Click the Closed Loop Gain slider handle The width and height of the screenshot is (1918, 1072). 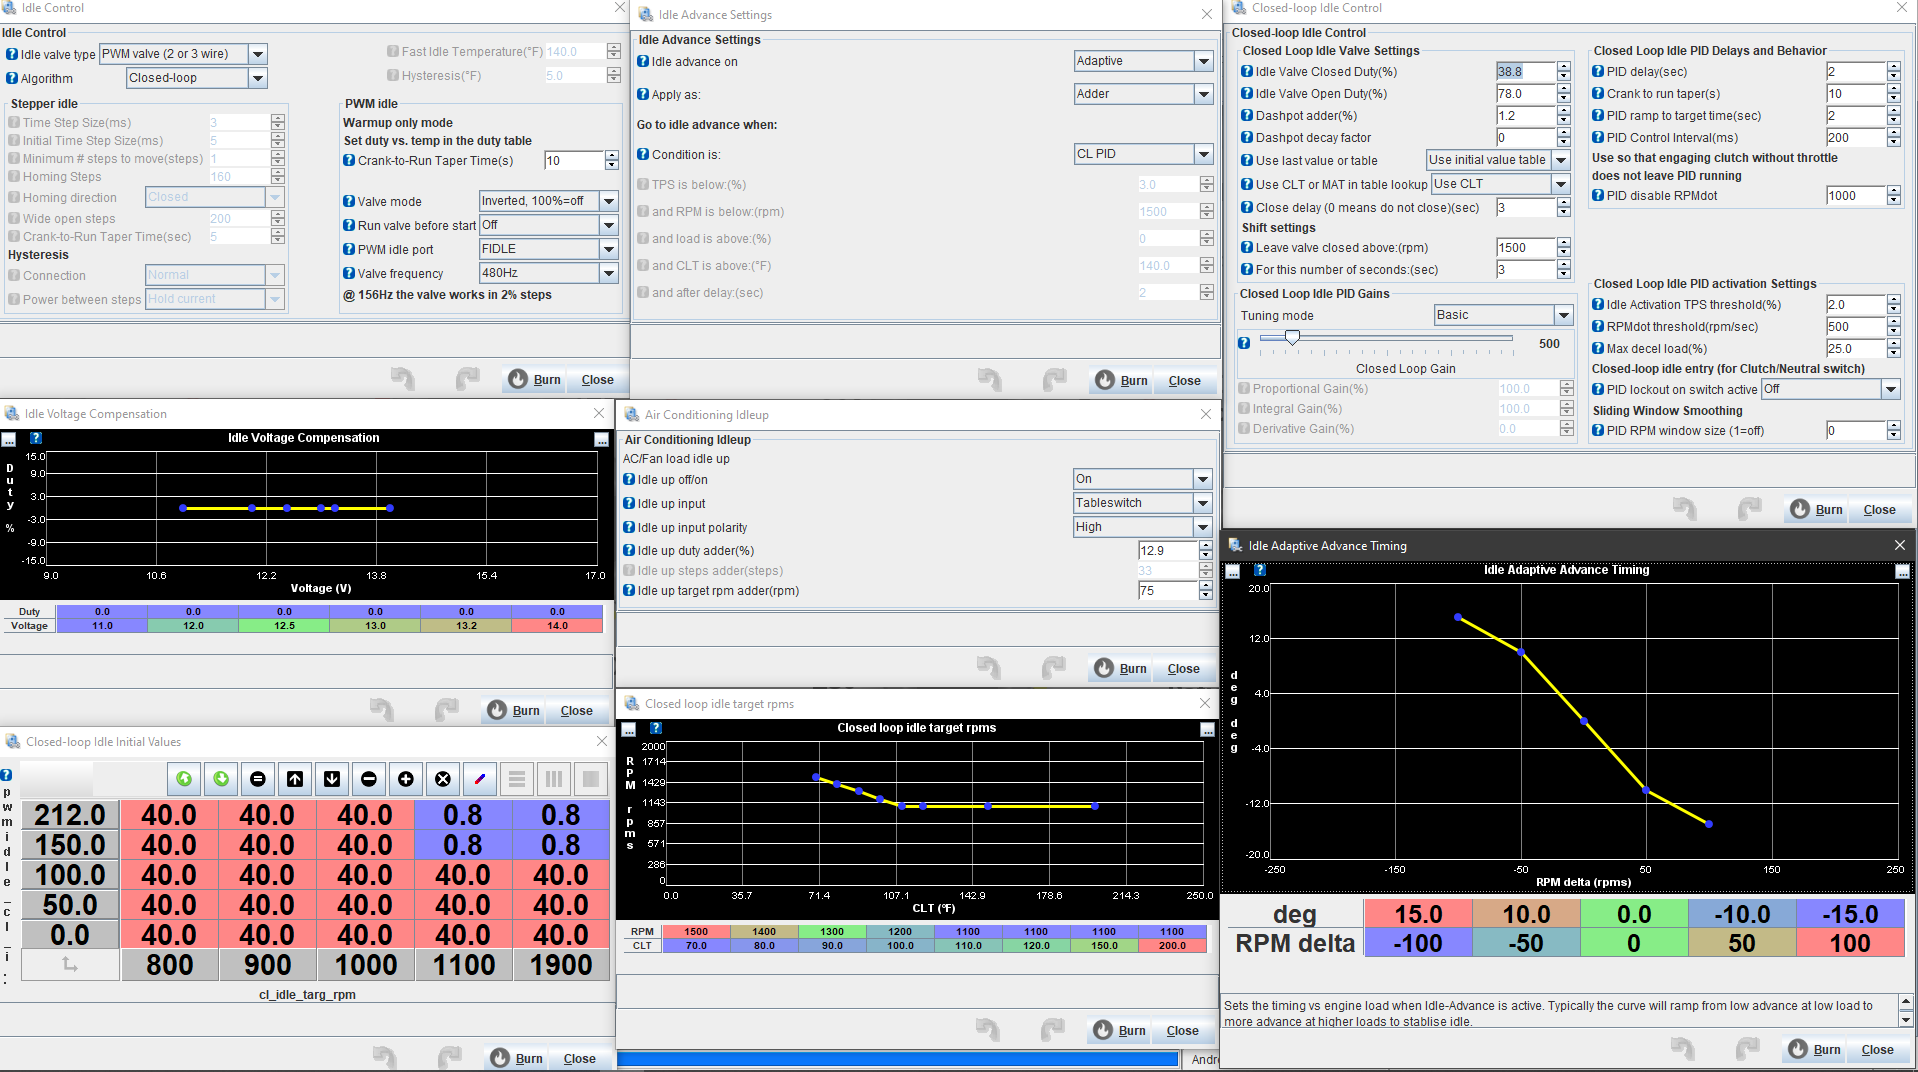coord(1292,338)
